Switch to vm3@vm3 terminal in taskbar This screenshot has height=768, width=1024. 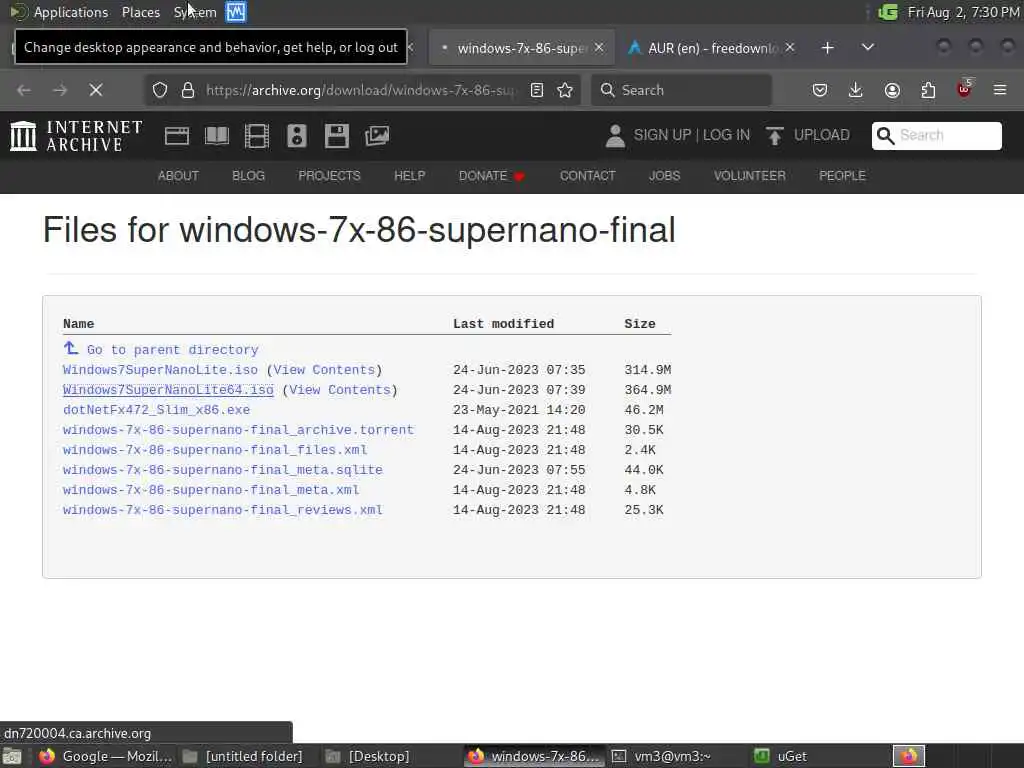[x=673, y=756]
